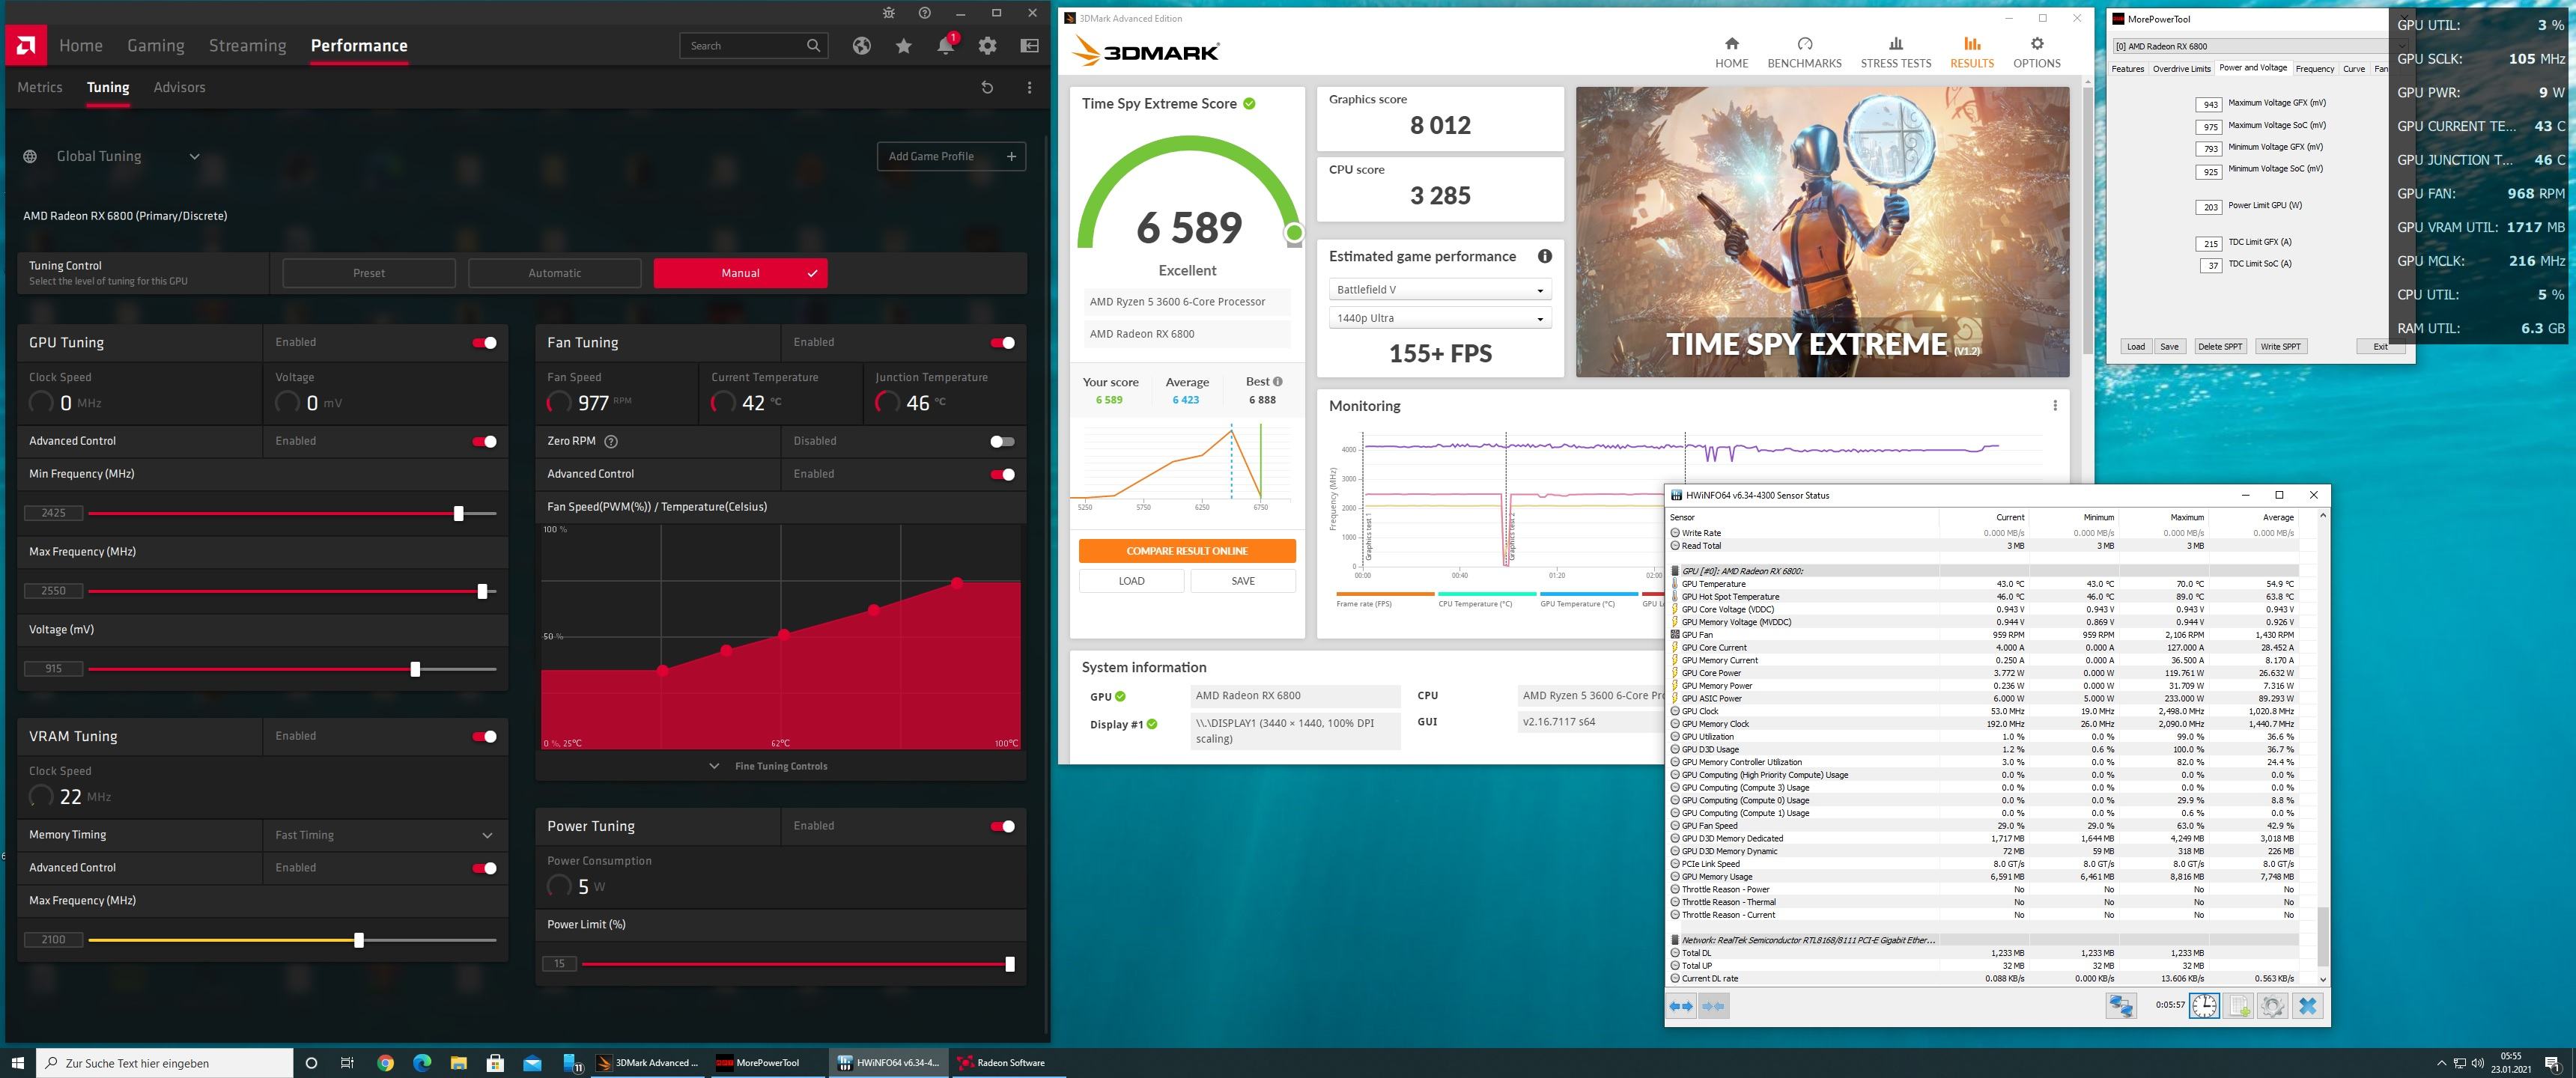Image resolution: width=2576 pixels, height=1078 pixels.
Task: Click the Power Limit GPU (W) field in MorePowerTool
Action: pyautogui.click(x=2210, y=207)
